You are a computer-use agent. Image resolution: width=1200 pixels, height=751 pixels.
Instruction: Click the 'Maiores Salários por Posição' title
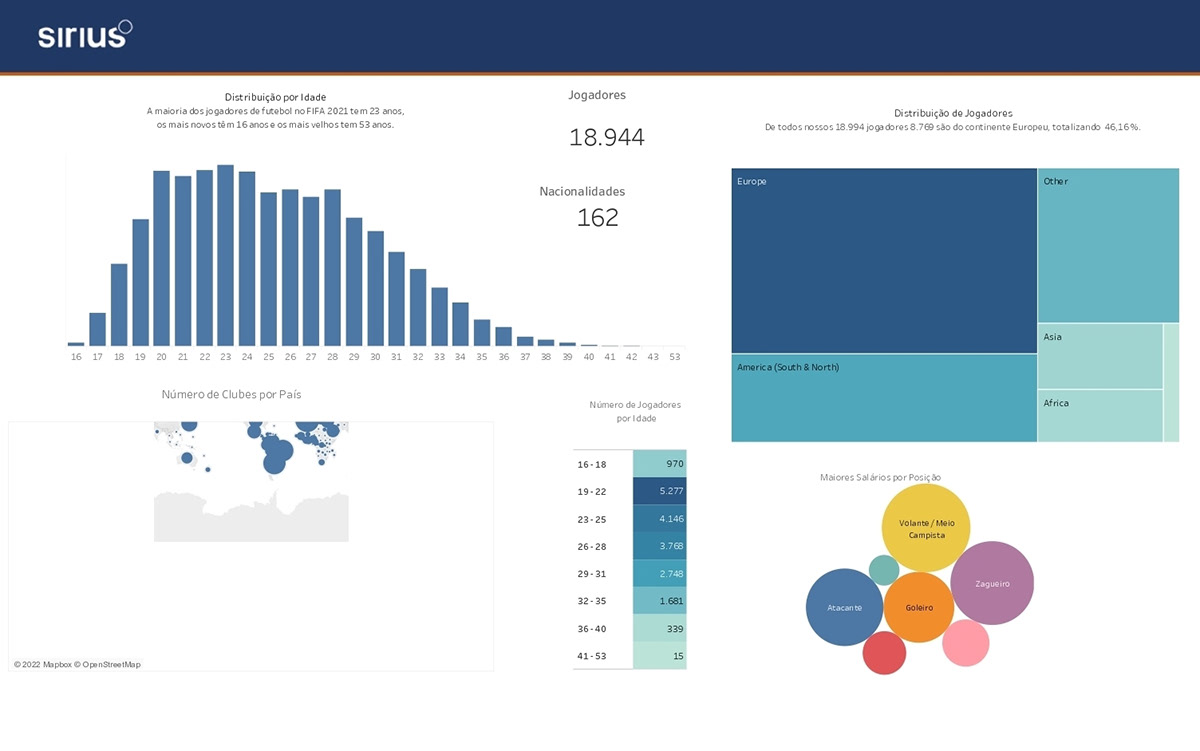[x=880, y=477]
